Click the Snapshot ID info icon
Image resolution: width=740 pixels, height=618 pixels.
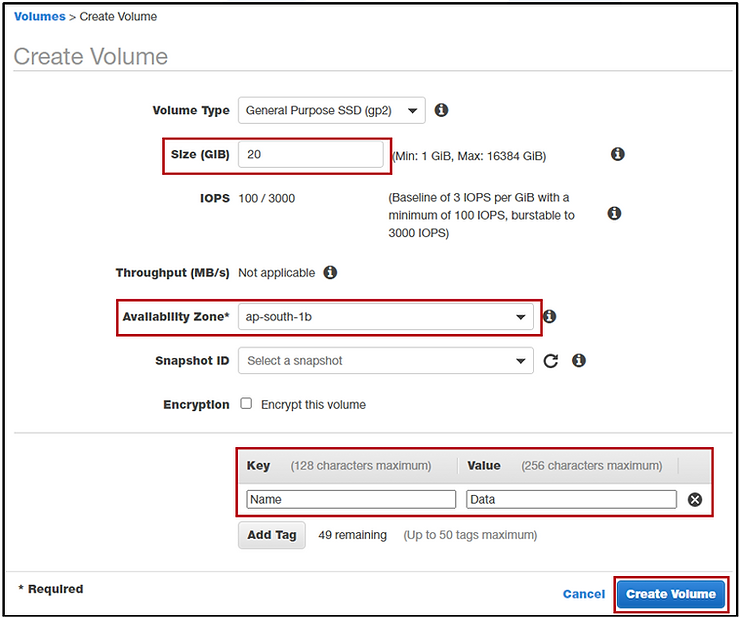pyautogui.click(x=579, y=361)
